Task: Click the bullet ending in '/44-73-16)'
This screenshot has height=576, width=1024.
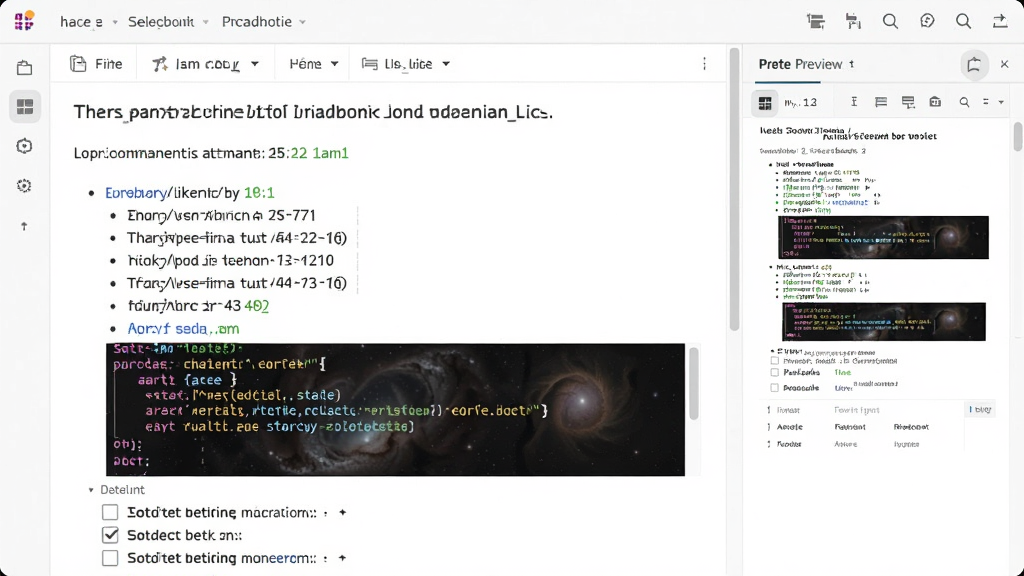Action: 236,283
